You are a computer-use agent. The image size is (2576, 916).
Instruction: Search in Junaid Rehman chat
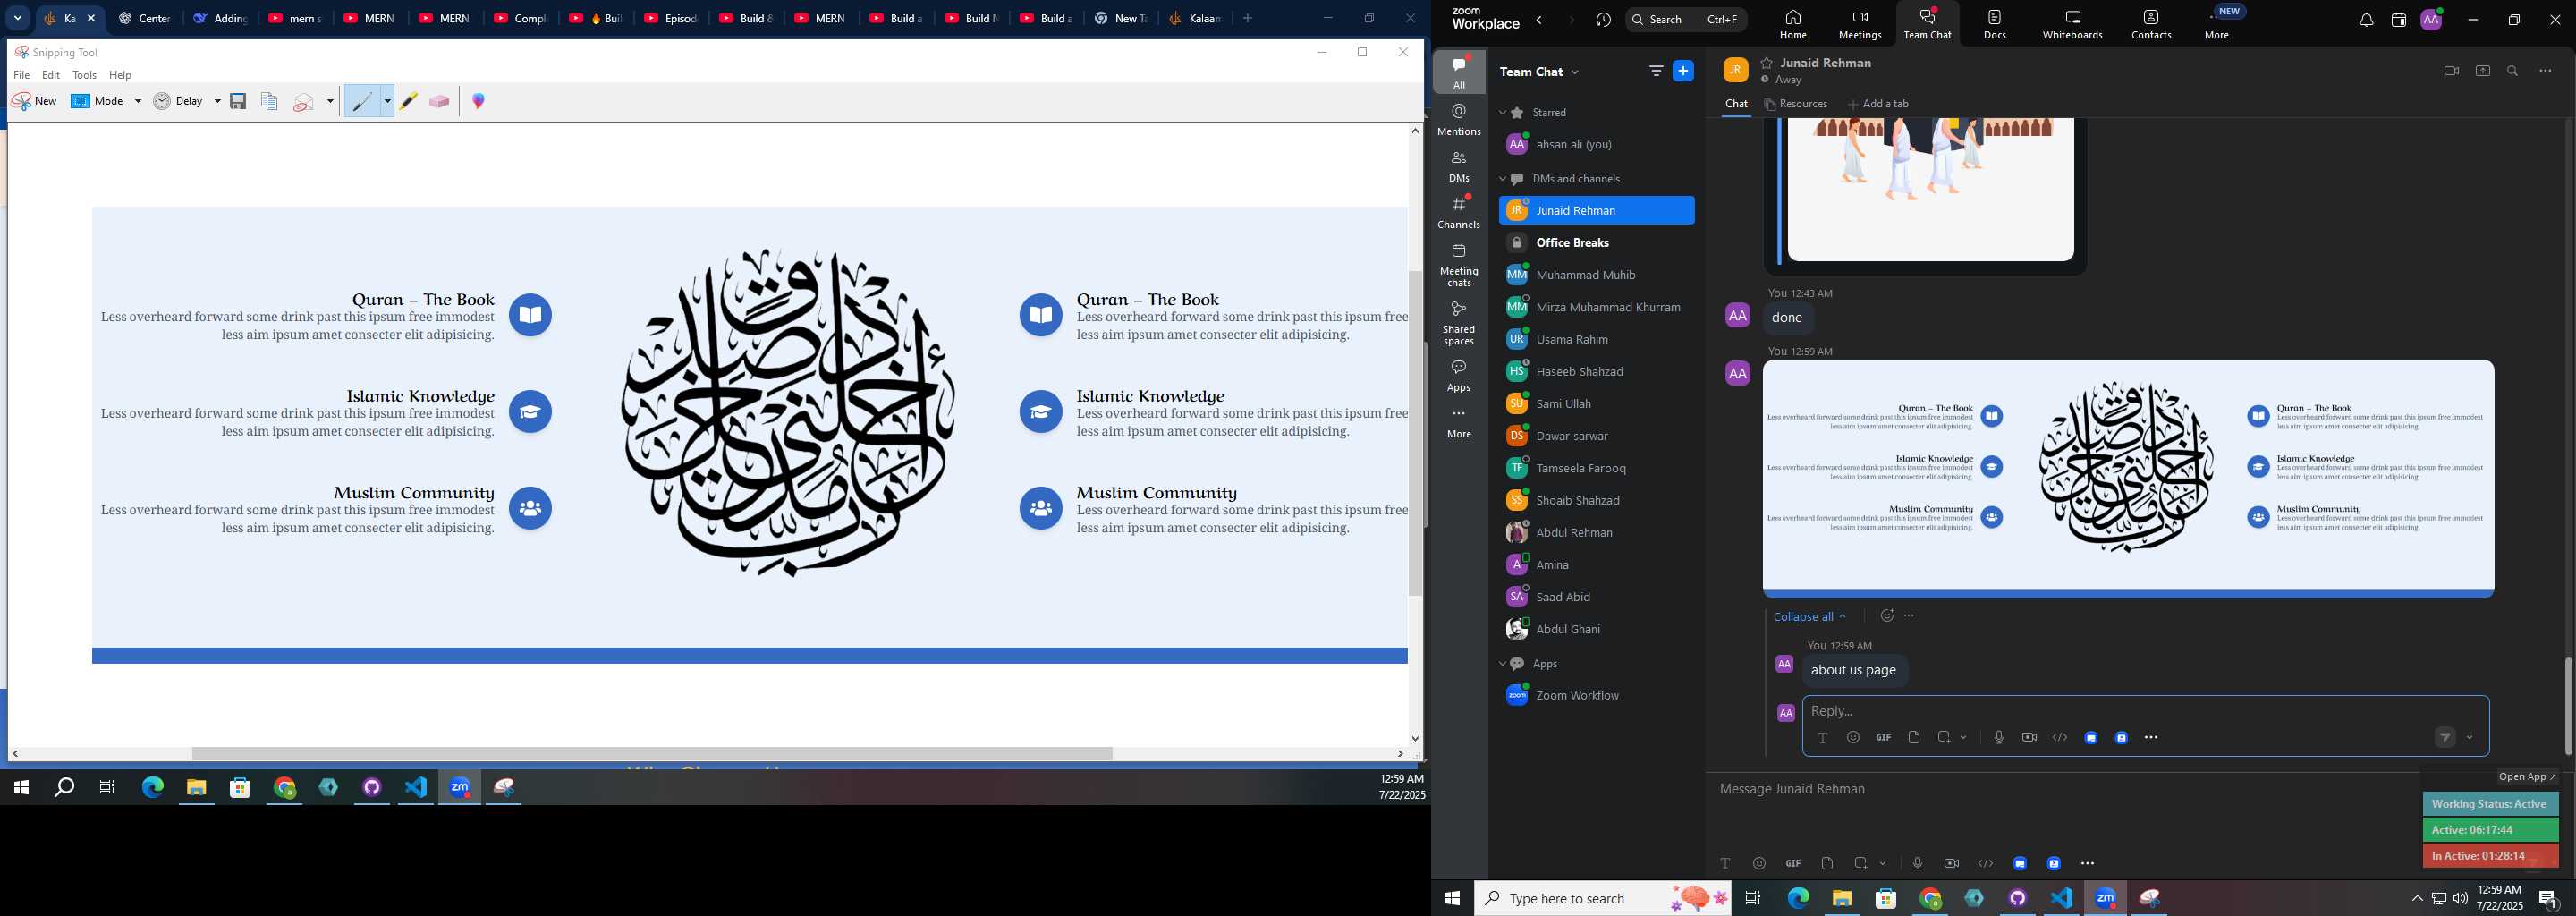pyautogui.click(x=2513, y=71)
